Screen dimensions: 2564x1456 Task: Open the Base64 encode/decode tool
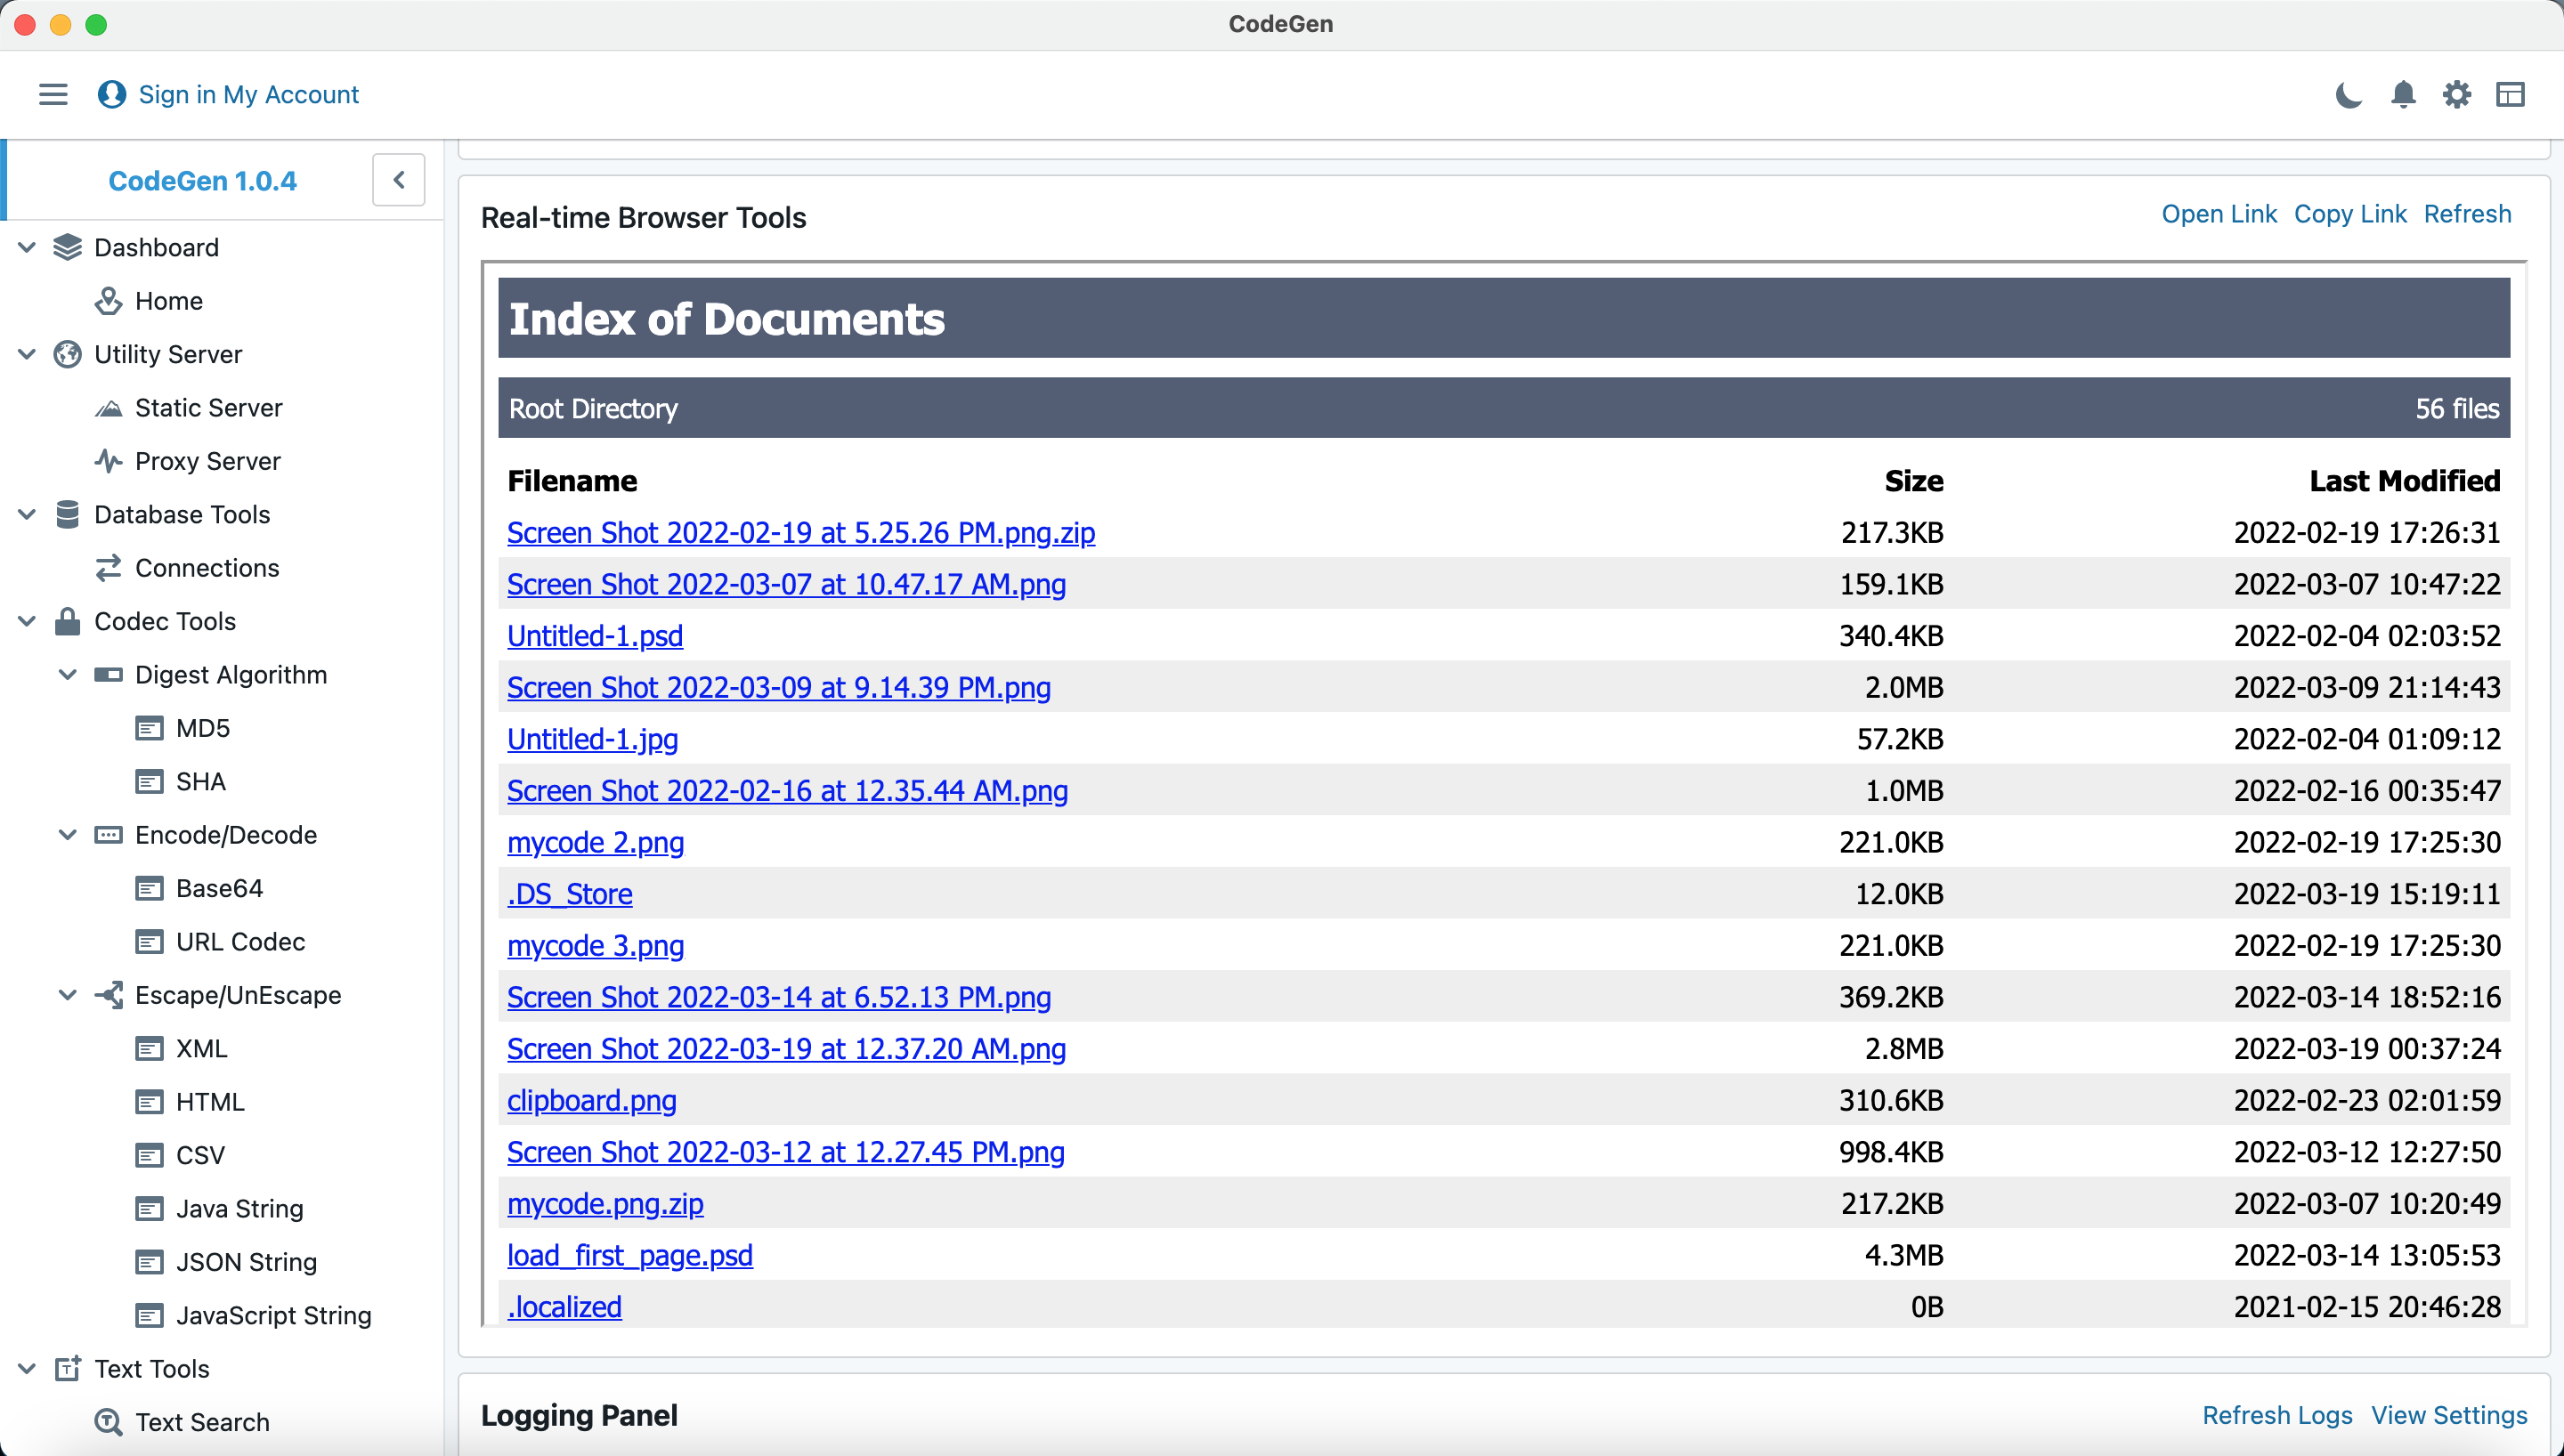click(x=218, y=887)
